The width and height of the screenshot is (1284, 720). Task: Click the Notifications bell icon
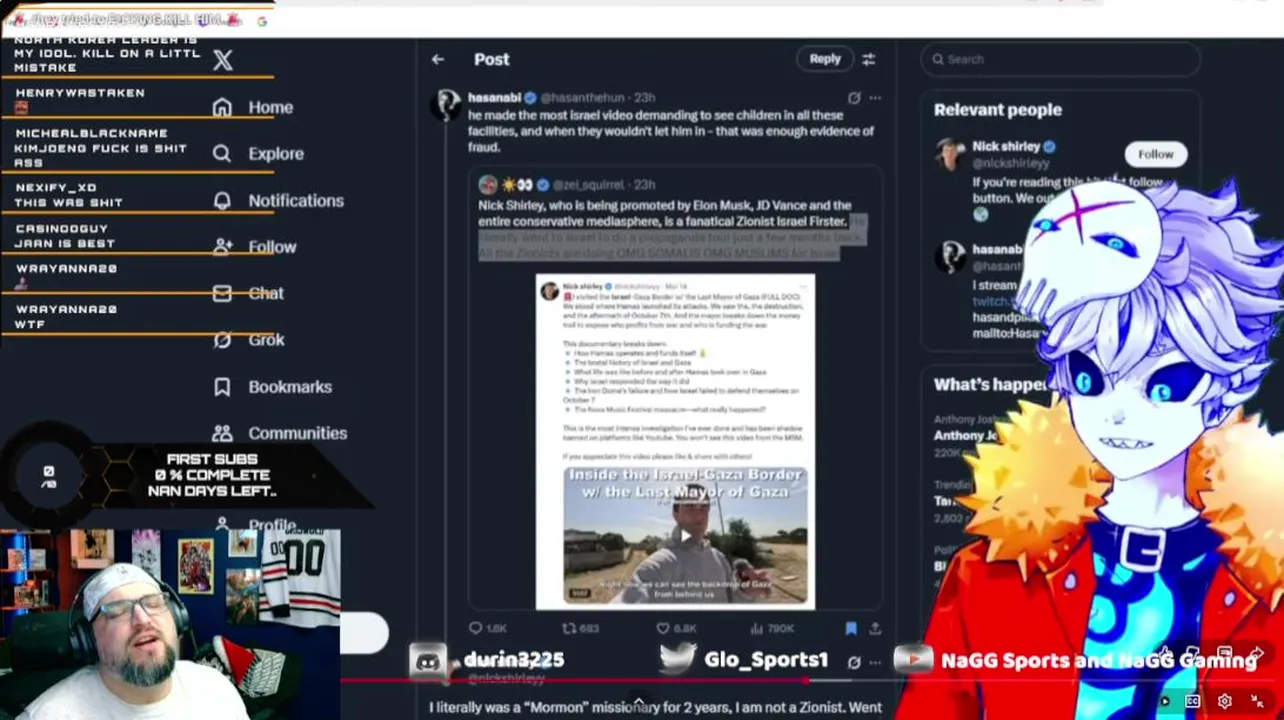tap(222, 200)
